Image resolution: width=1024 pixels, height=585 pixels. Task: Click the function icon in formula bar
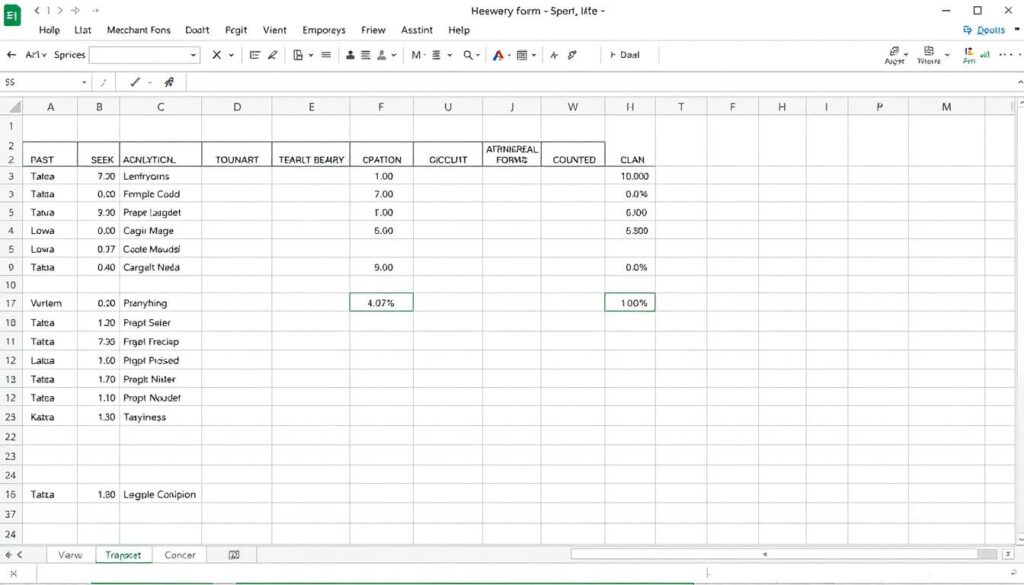pos(169,82)
